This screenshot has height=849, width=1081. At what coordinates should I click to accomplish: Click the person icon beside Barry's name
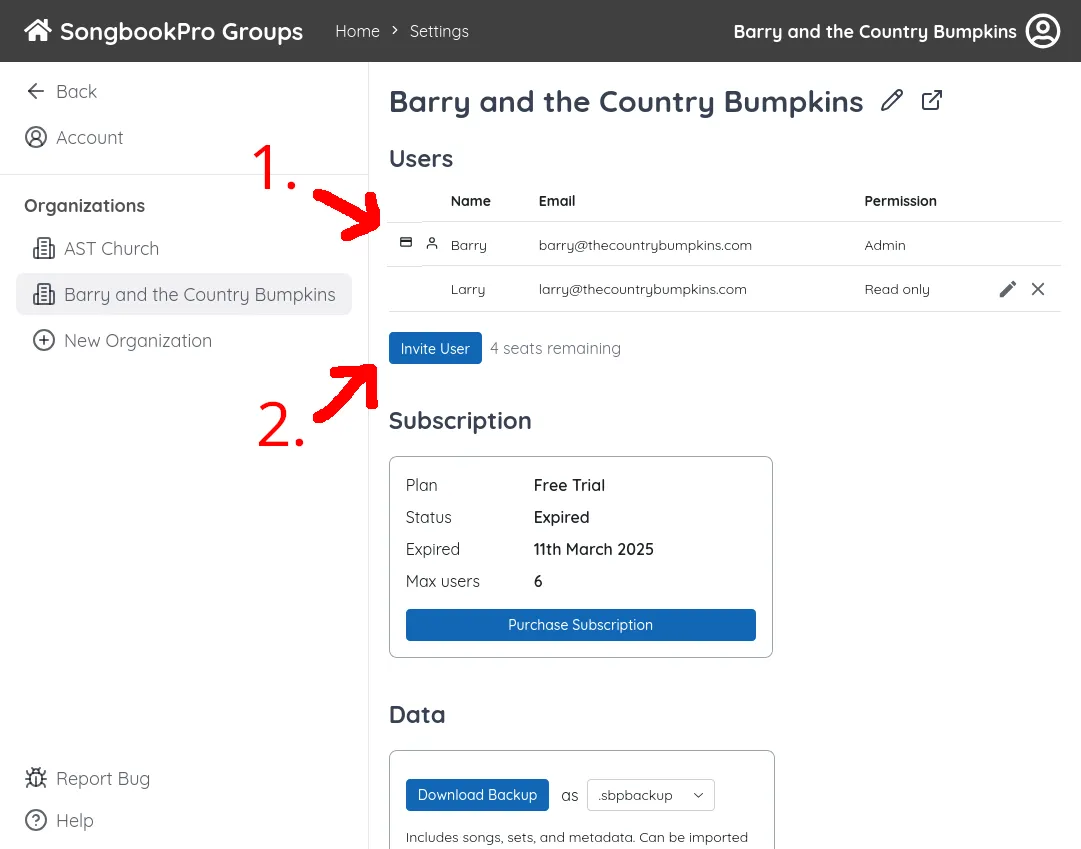(434, 243)
